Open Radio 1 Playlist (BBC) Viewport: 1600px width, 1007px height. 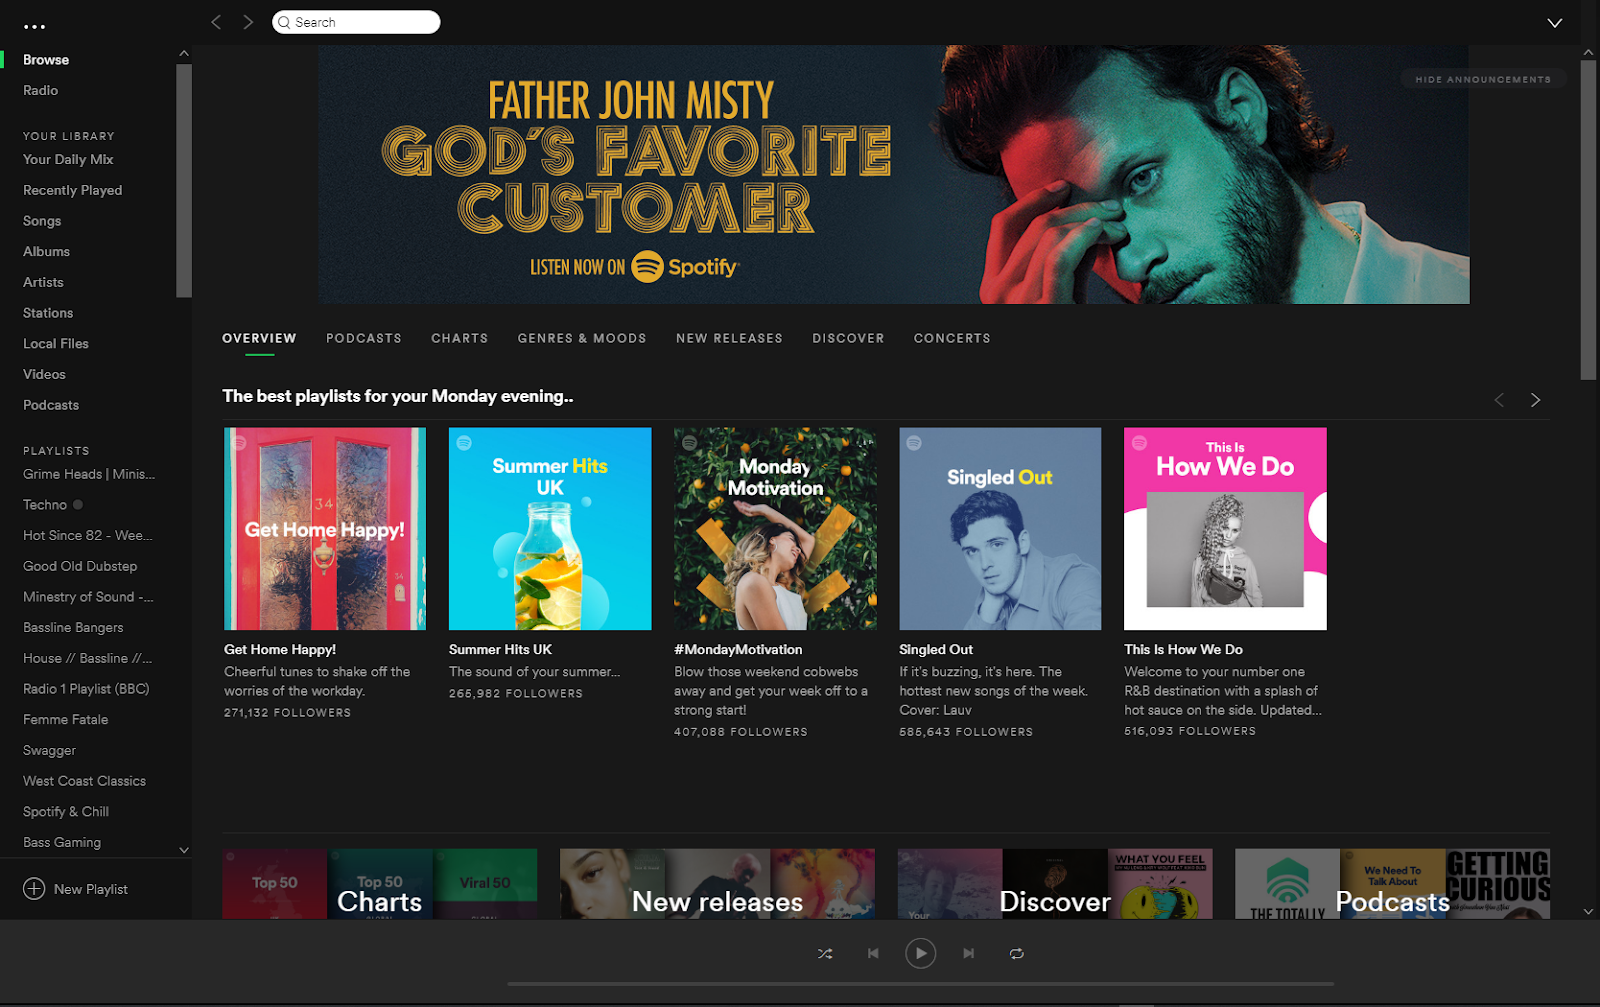coord(86,689)
